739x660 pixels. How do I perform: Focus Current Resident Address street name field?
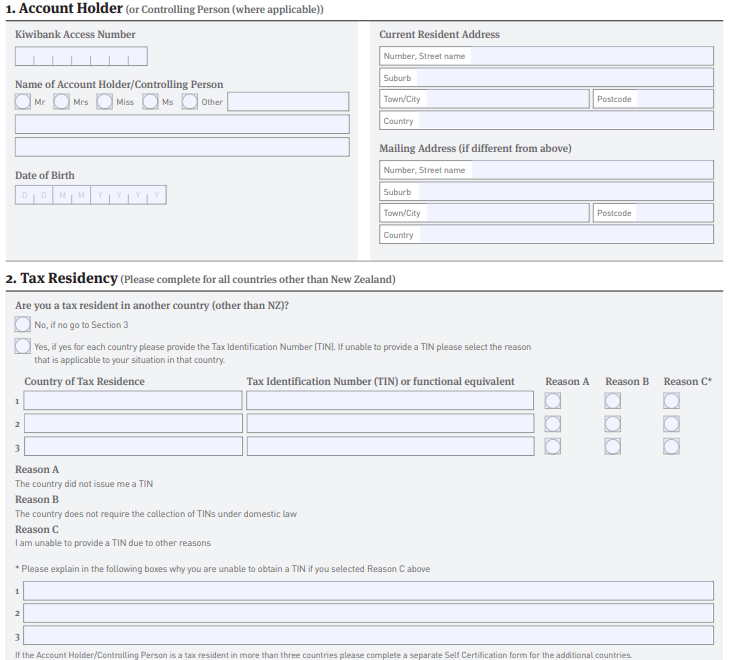click(546, 56)
